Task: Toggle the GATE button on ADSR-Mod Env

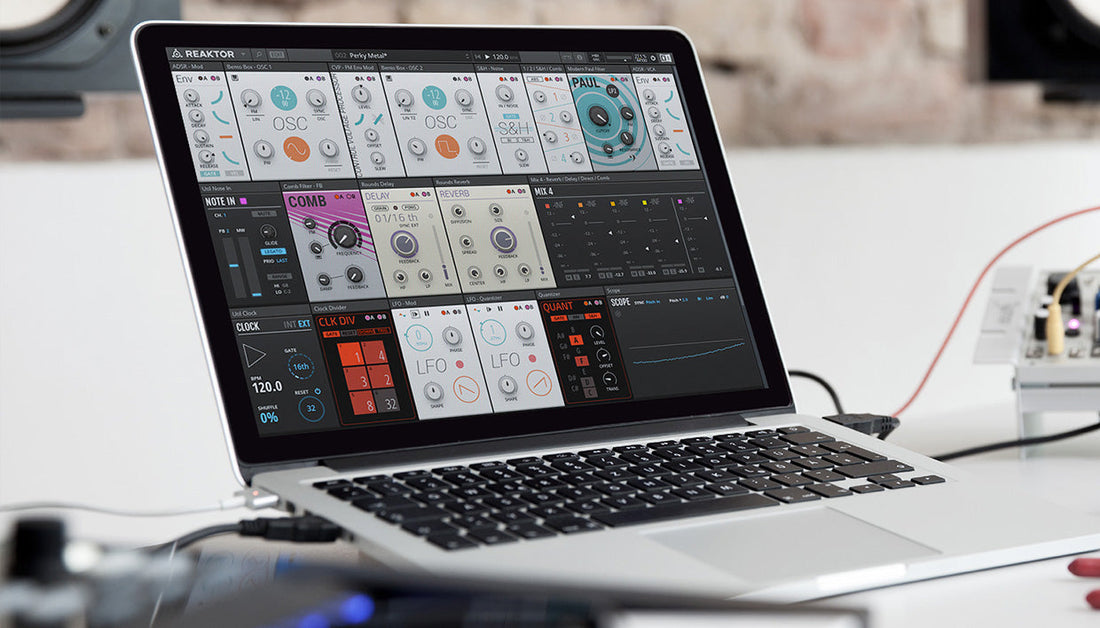Action: click(209, 173)
